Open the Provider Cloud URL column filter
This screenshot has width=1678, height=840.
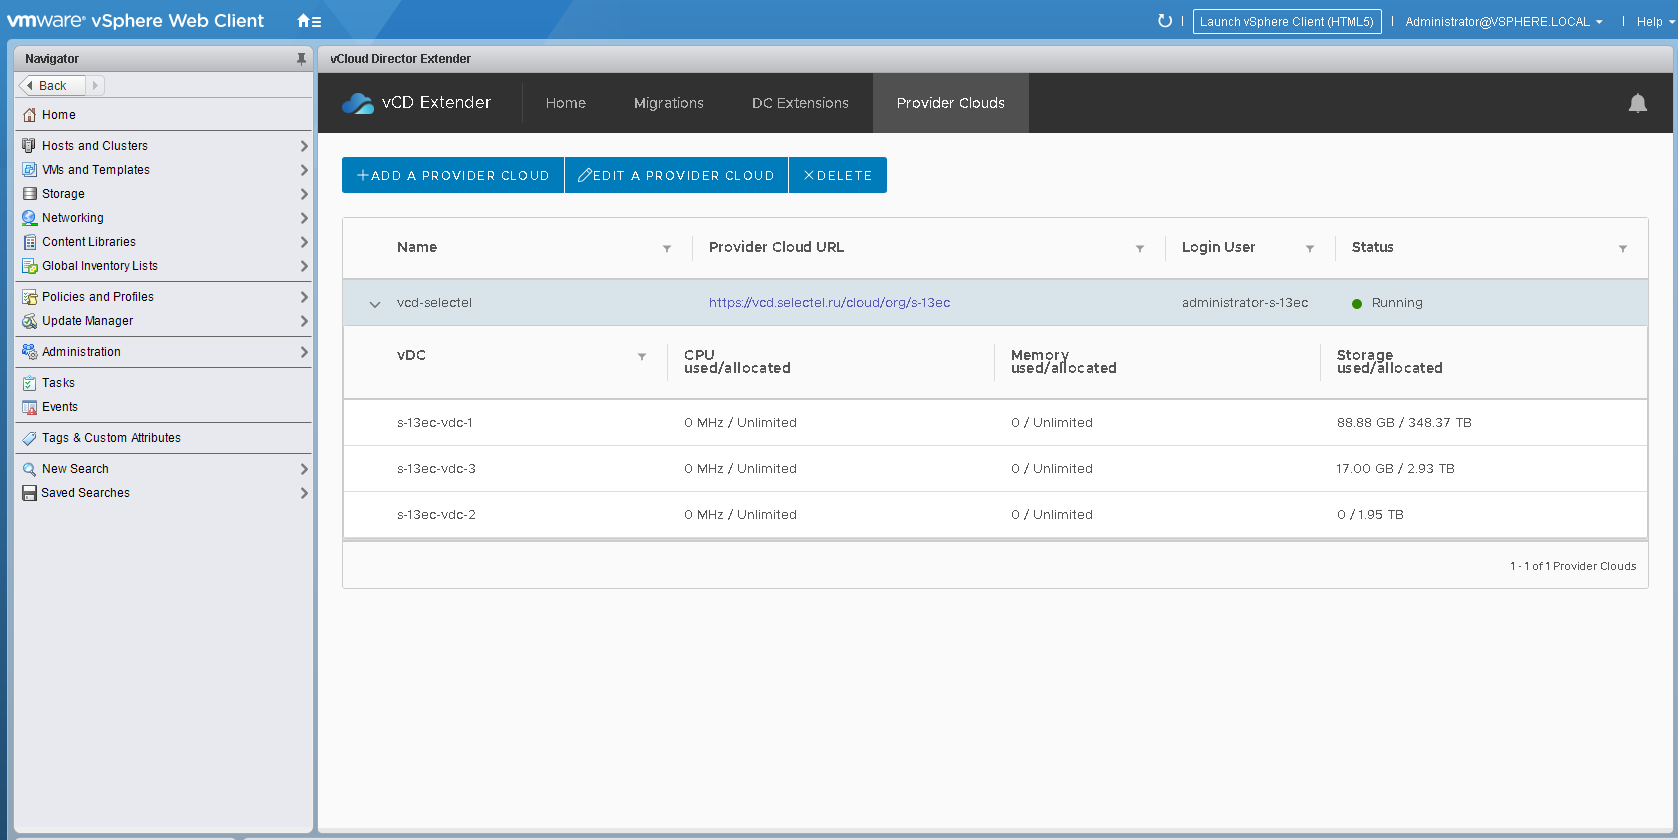click(1140, 249)
